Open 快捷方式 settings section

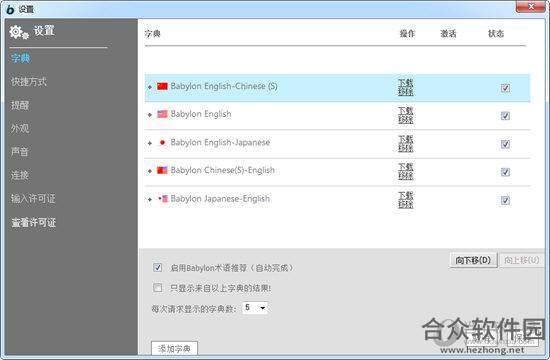(28, 82)
